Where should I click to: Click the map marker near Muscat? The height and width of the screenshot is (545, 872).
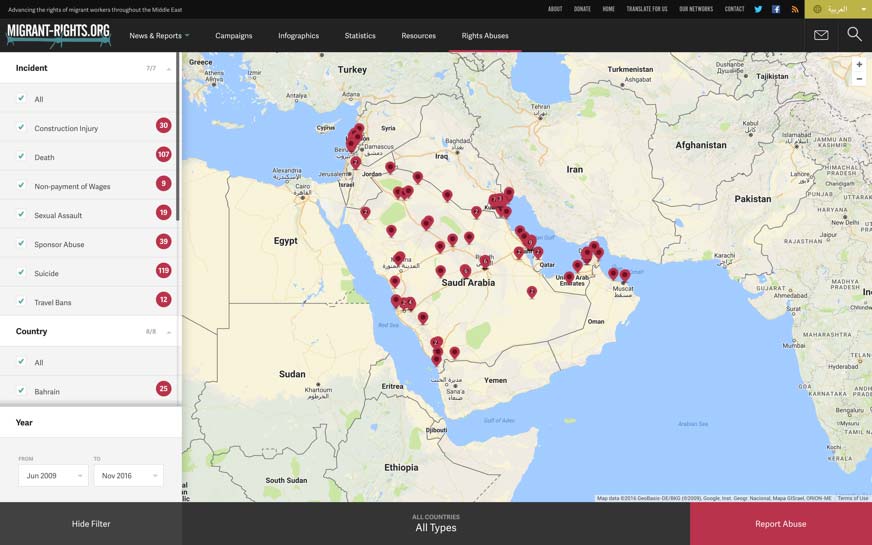[x=625, y=274]
